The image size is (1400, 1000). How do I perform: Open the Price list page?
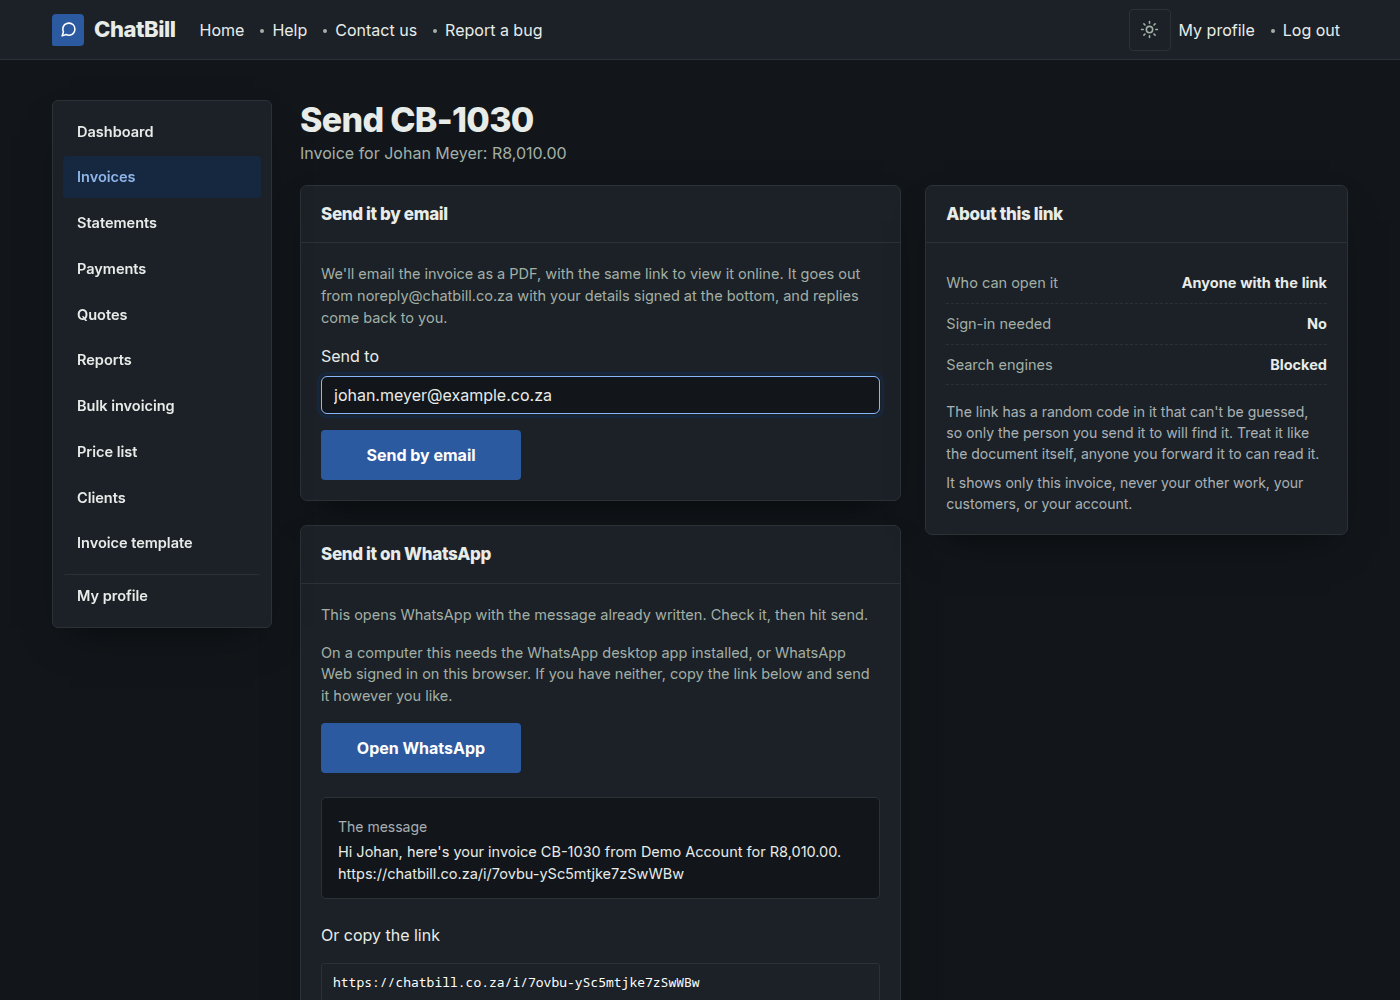click(x=162, y=452)
